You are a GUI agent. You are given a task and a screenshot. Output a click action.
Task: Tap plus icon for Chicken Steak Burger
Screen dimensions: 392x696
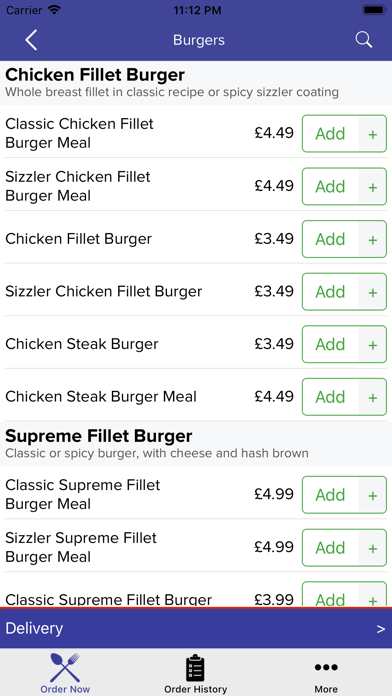(x=372, y=344)
